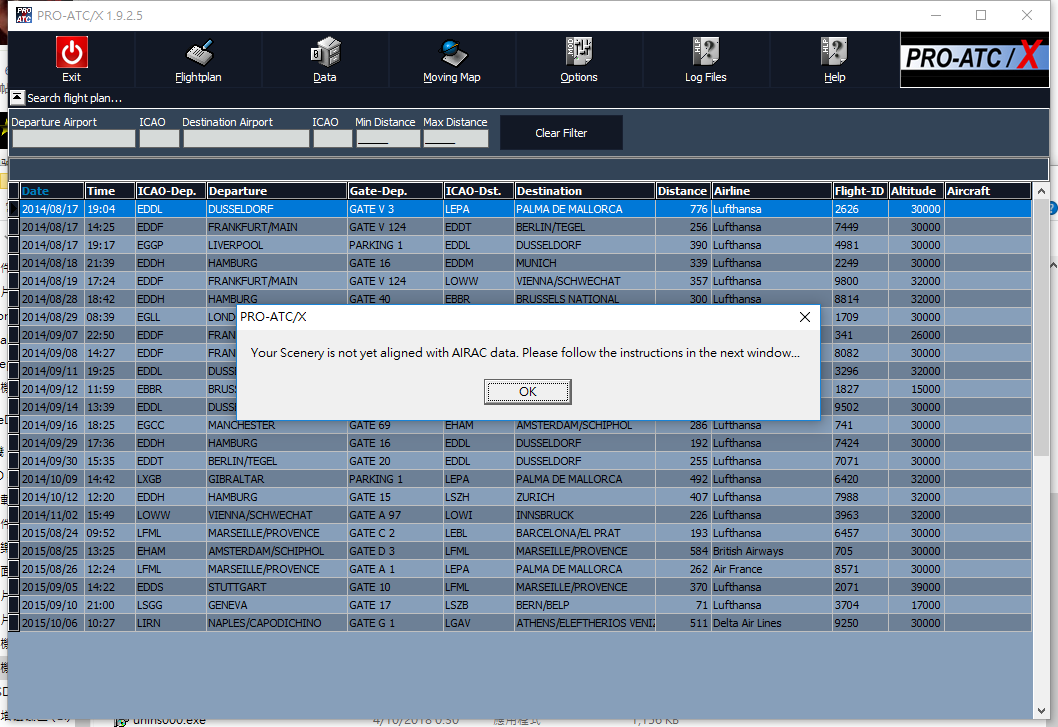Screen dimensions: 1058x727
Task: Sort table by Date column header
Action: [x=52, y=191]
